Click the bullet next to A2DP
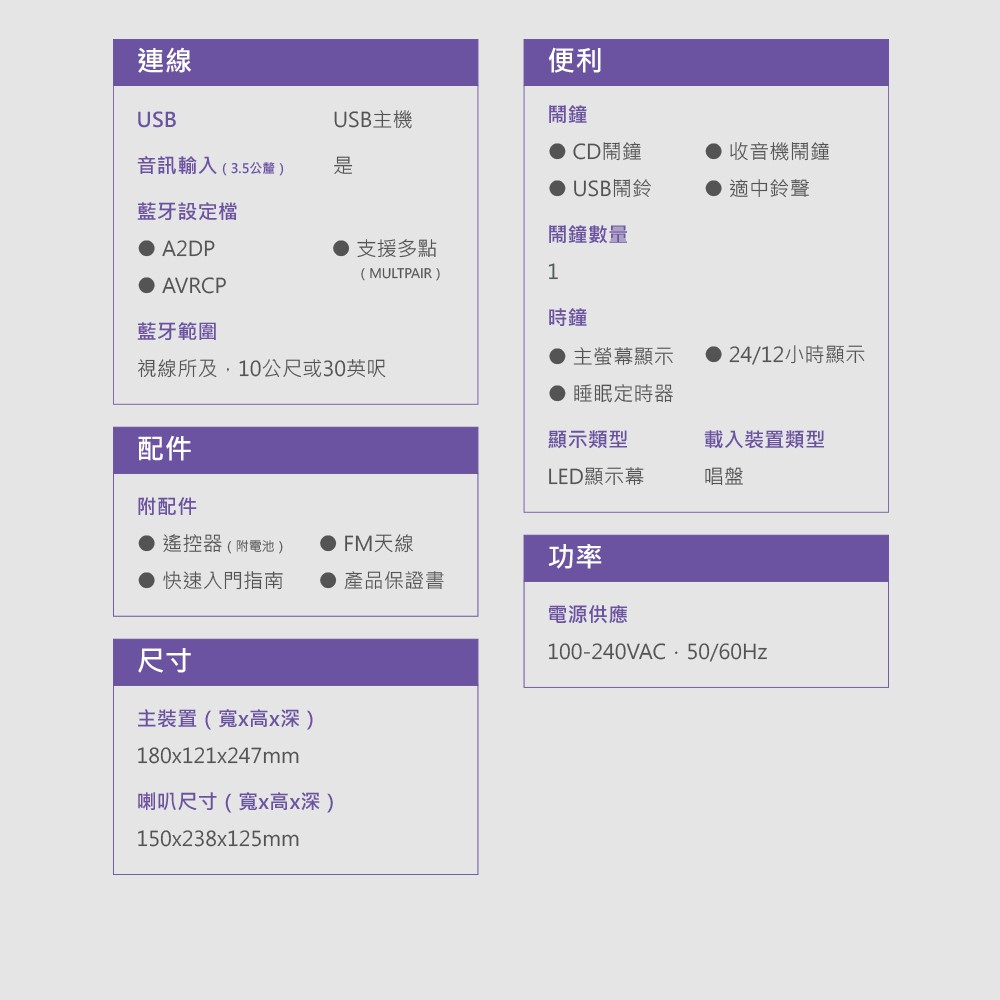The height and width of the screenshot is (1000, 1000). (146, 248)
